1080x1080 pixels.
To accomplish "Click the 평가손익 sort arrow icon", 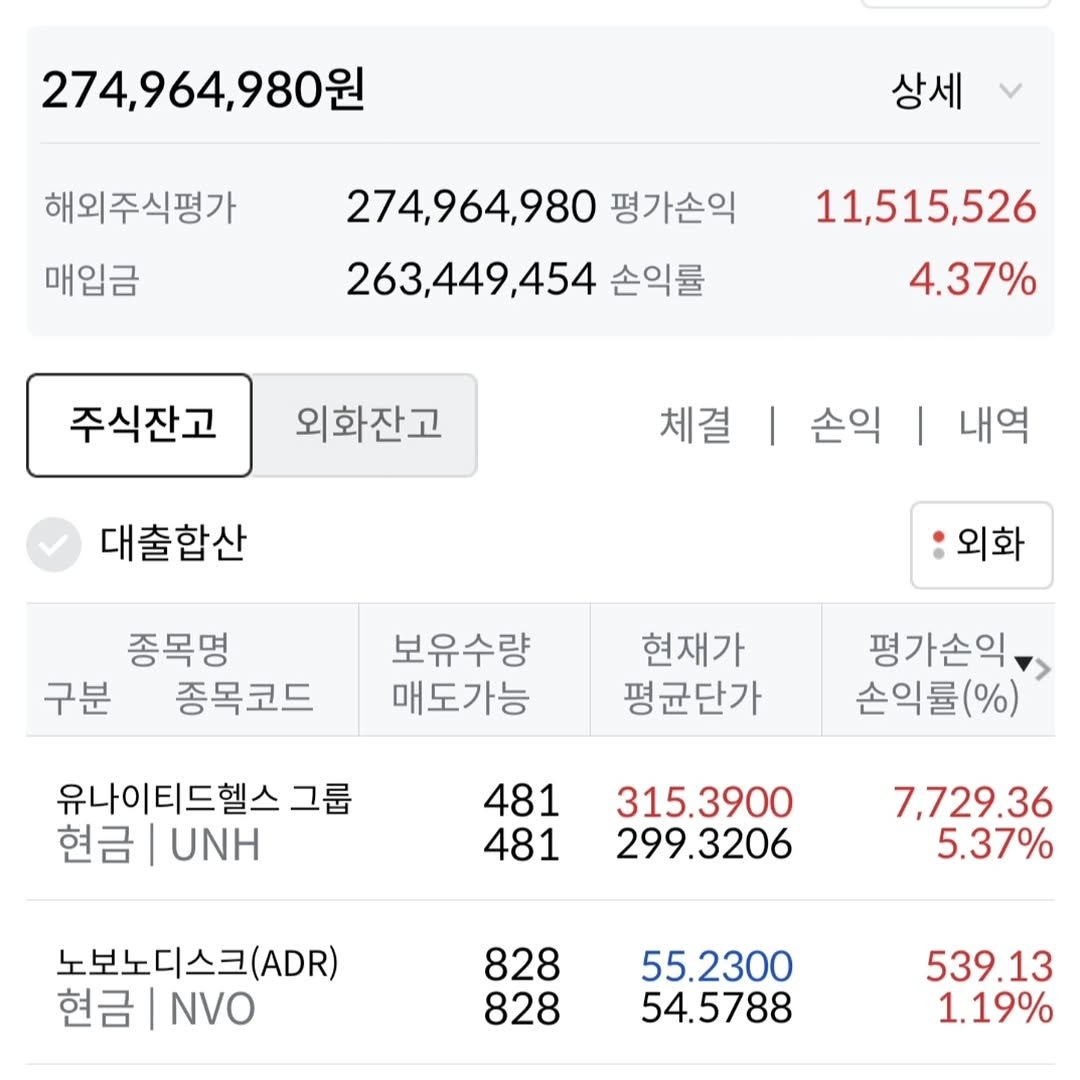I will click(1023, 662).
